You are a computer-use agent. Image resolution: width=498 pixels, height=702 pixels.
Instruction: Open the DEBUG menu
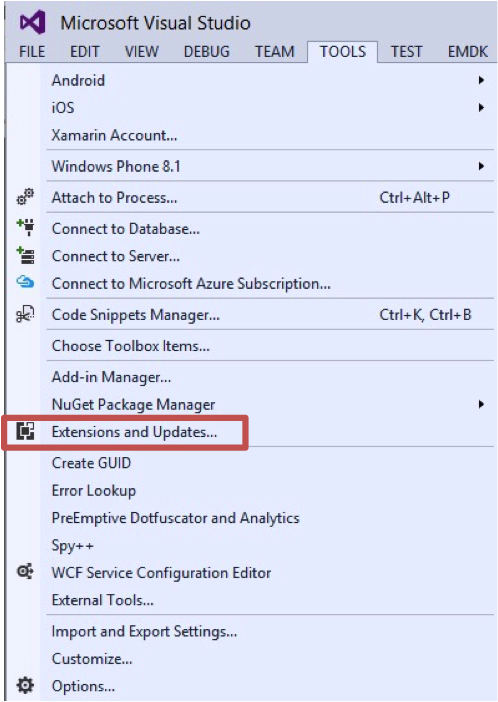pyautogui.click(x=206, y=51)
